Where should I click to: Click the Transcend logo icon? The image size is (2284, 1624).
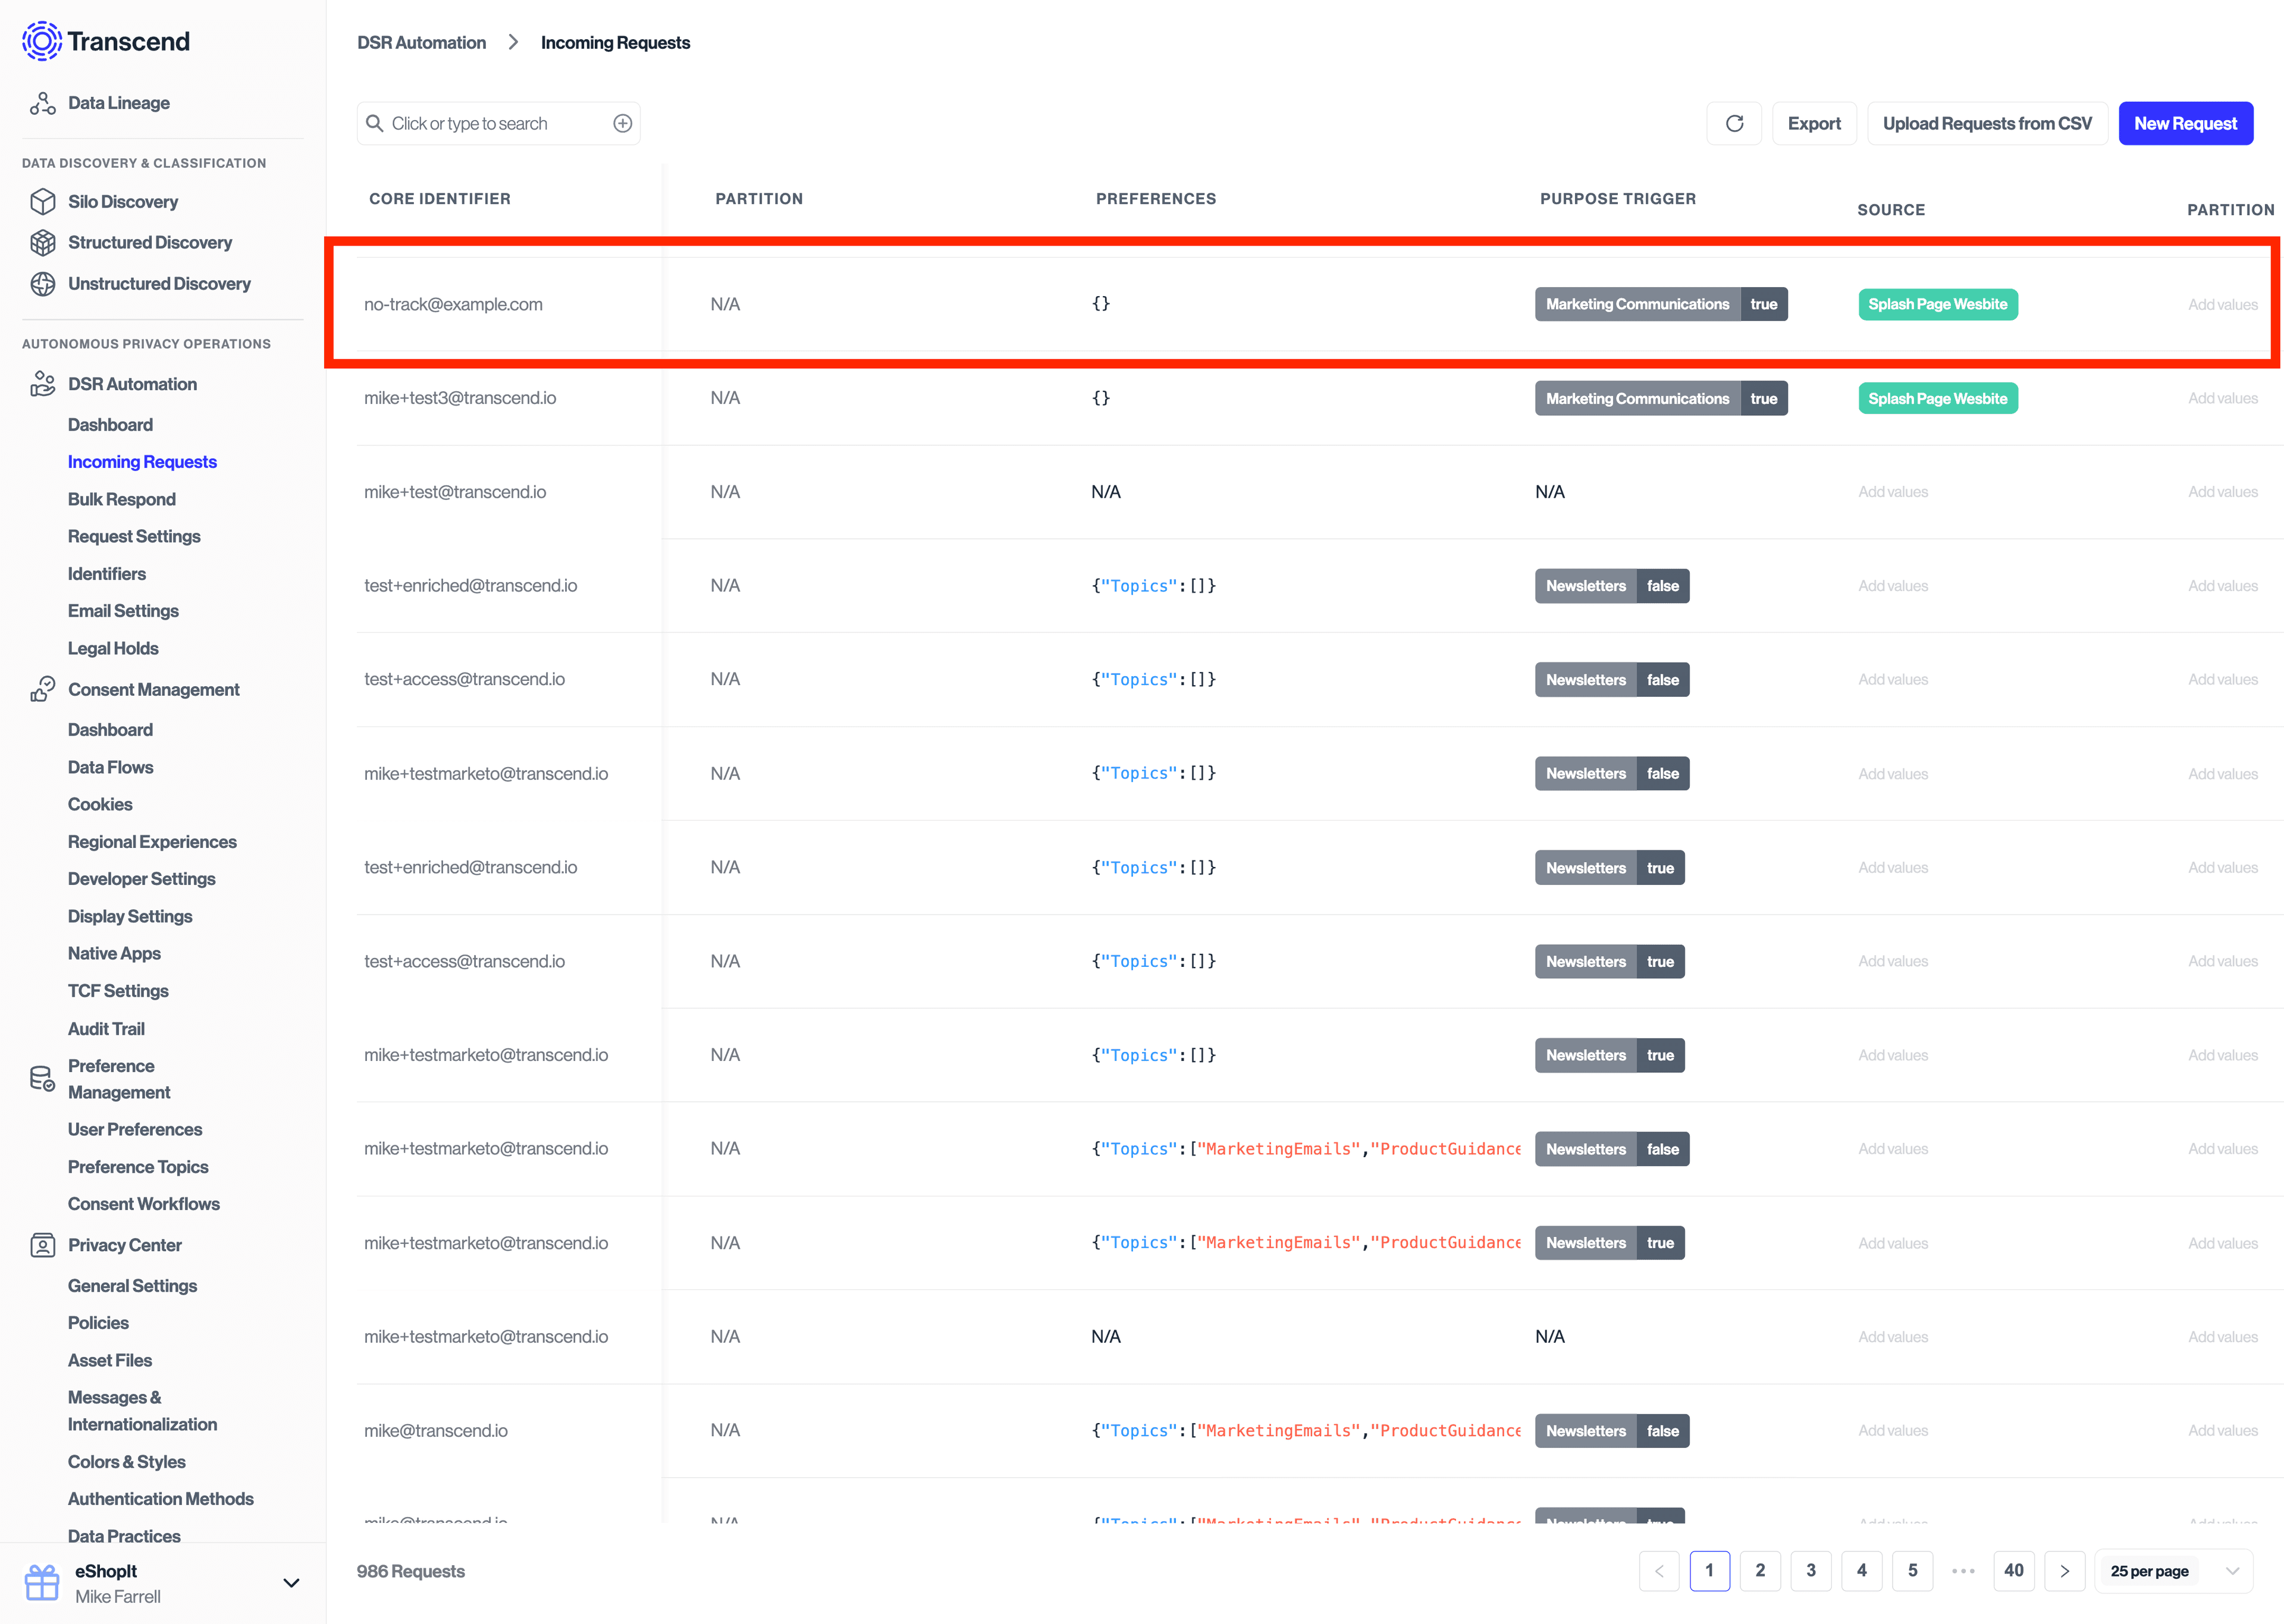[x=42, y=41]
